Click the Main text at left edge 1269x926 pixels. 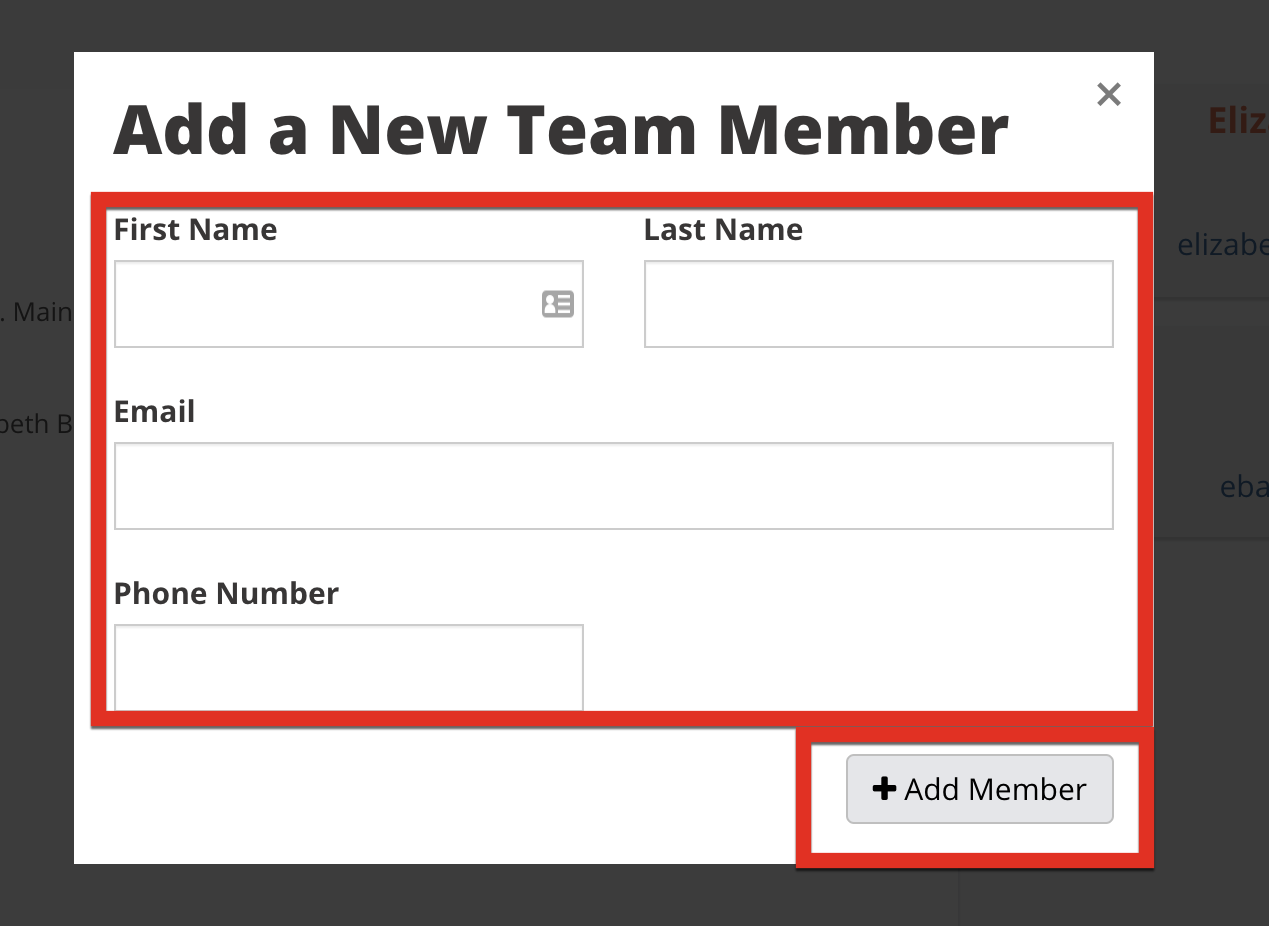coord(37,312)
